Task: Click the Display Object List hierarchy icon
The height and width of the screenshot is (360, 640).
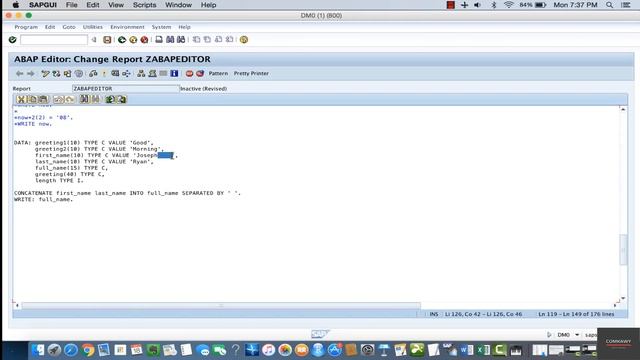Action: point(141,73)
